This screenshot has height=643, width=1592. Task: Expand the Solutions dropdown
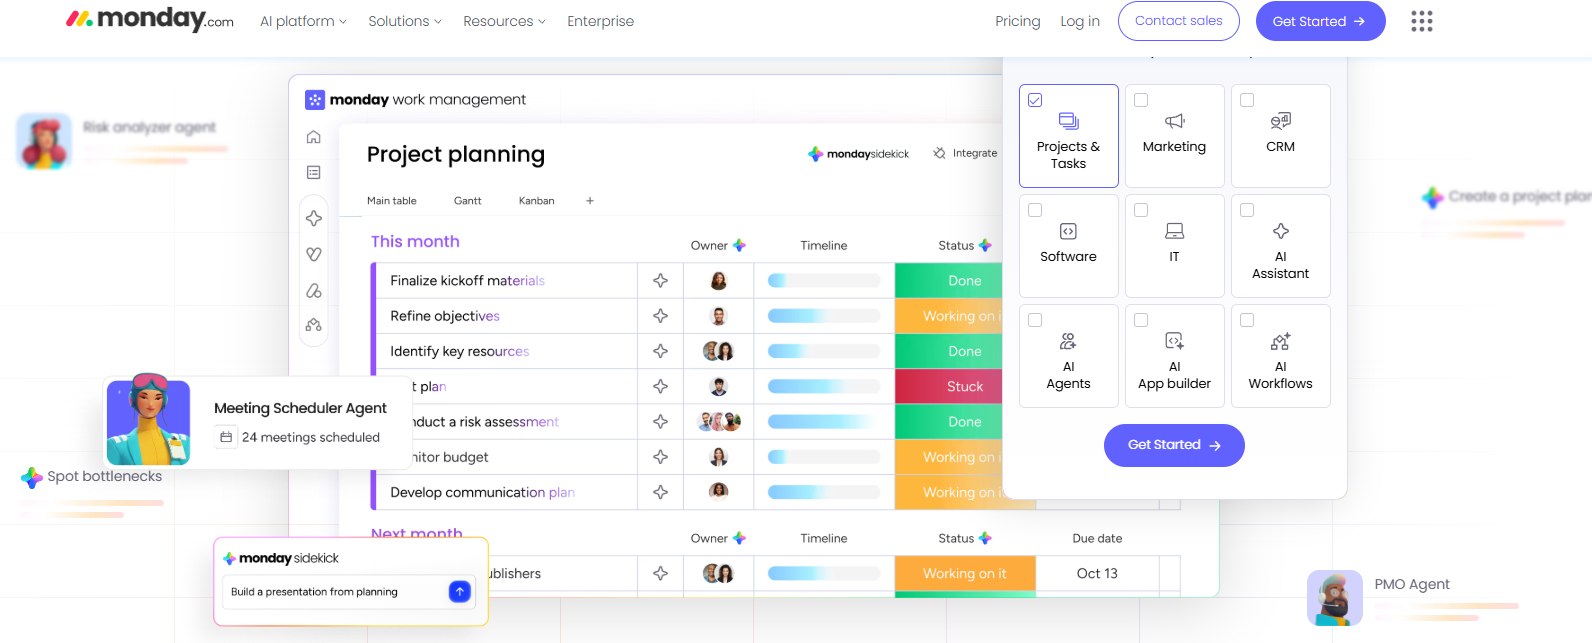[404, 21]
